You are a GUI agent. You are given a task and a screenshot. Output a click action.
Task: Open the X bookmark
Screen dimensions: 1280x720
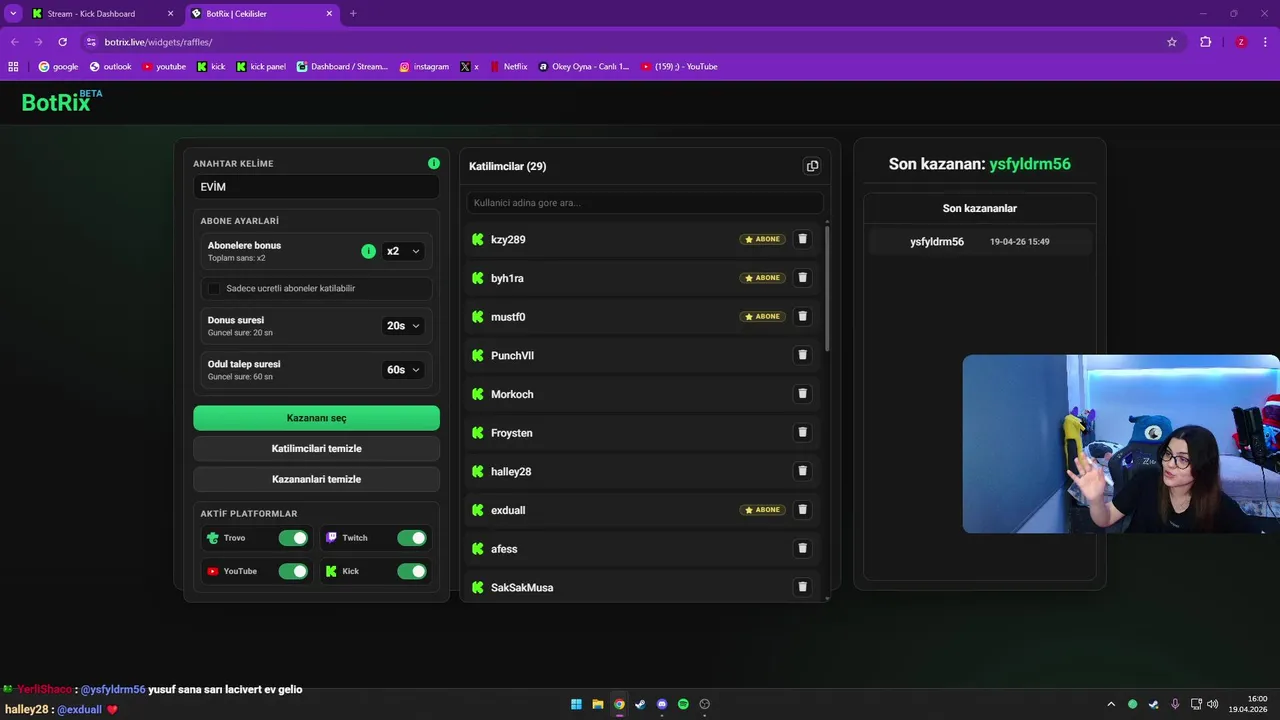click(x=470, y=67)
